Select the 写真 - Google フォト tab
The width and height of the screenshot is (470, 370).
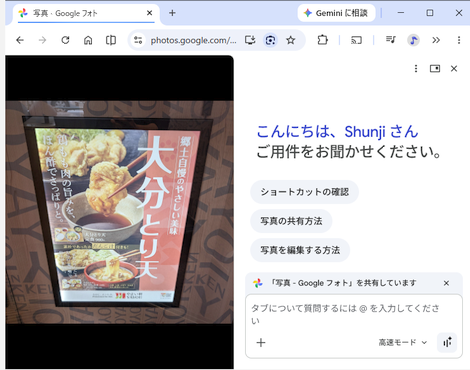[86, 13]
